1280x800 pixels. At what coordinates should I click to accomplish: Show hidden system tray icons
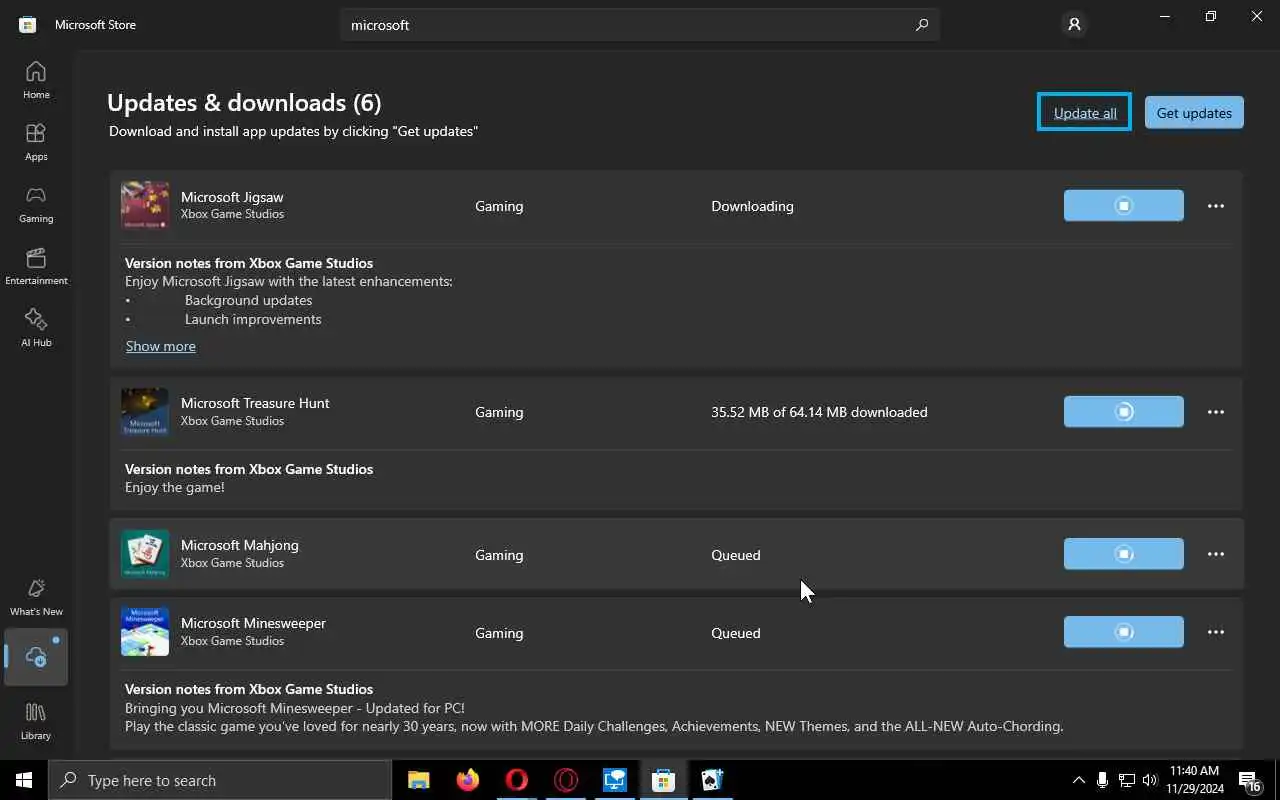(1078, 780)
